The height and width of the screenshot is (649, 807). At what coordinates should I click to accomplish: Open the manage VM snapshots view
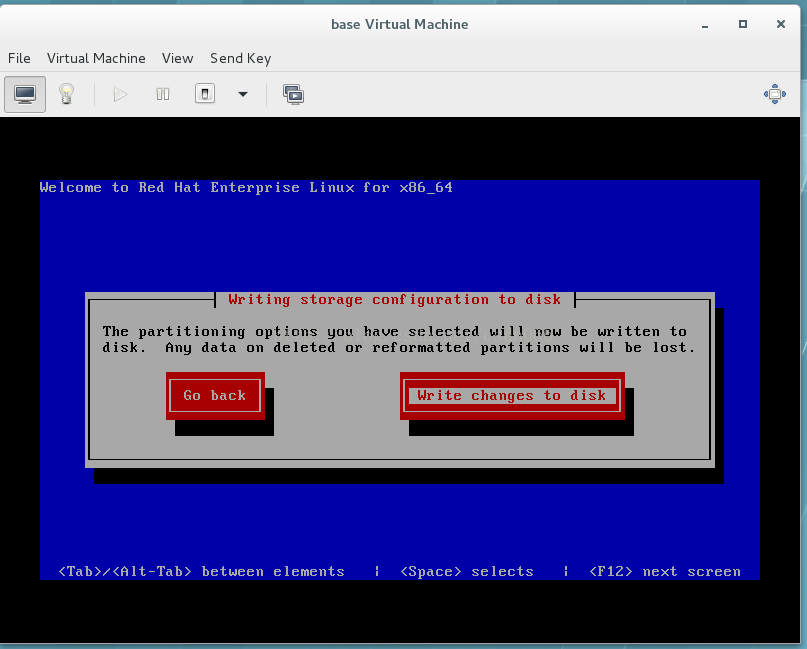(293, 94)
